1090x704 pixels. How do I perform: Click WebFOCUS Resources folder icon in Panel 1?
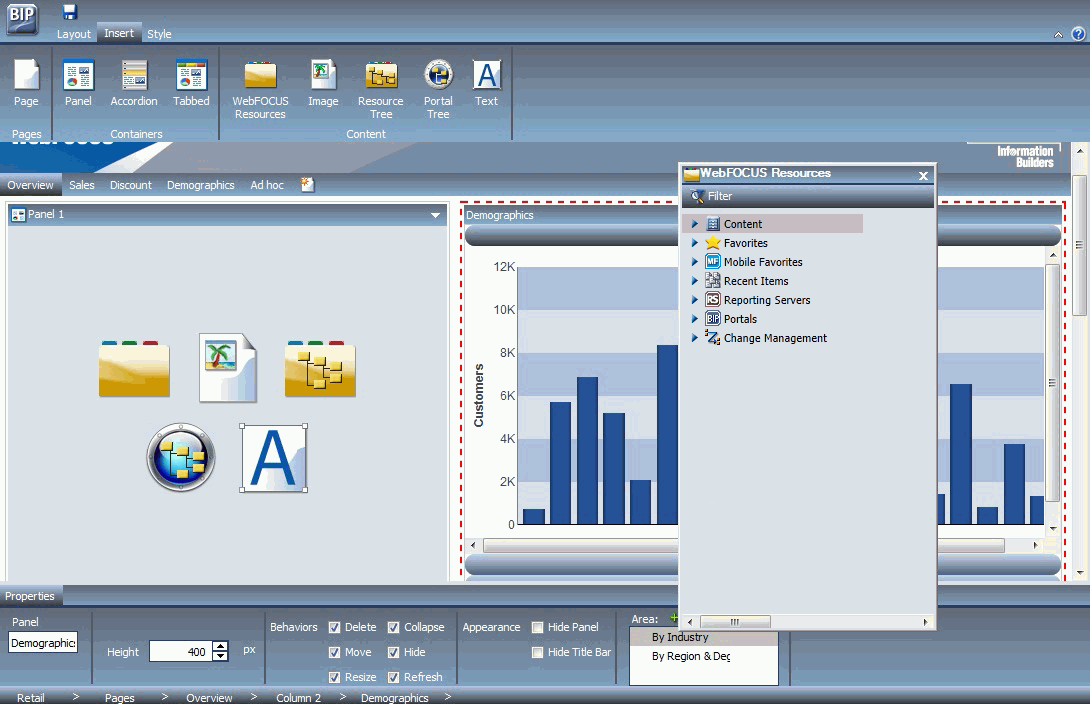click(134, 368)
